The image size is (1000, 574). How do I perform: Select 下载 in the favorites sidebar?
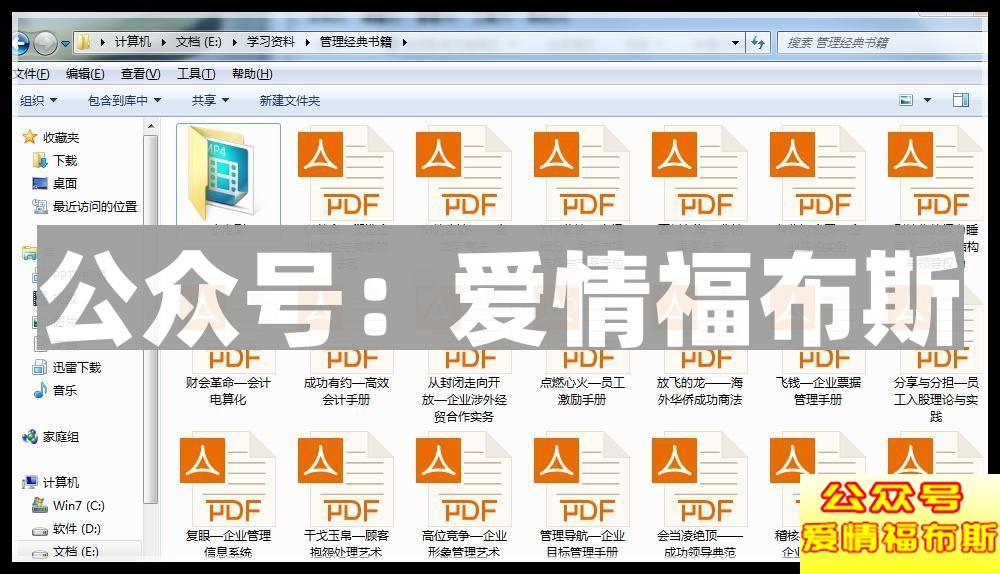(65, 160)
